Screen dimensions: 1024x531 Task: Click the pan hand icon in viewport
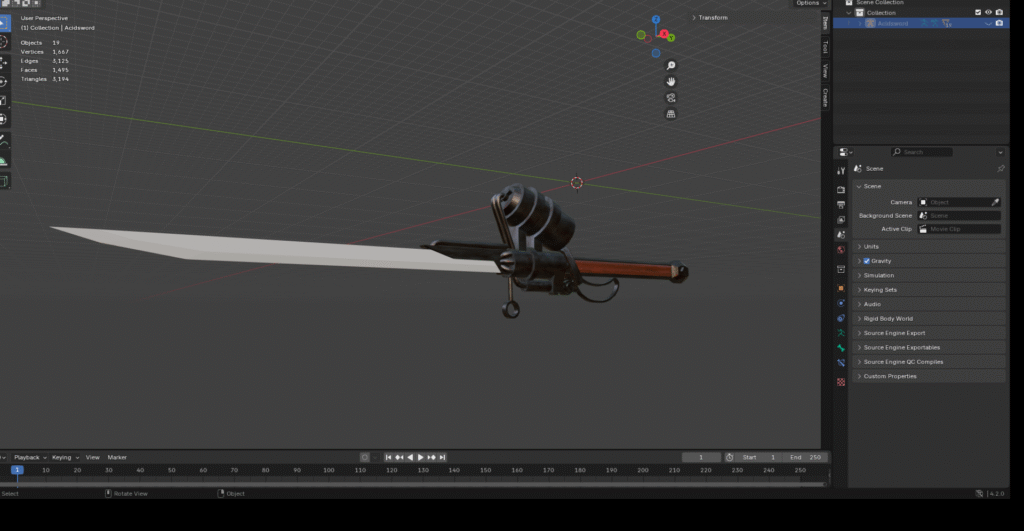[x=671, y=81]
